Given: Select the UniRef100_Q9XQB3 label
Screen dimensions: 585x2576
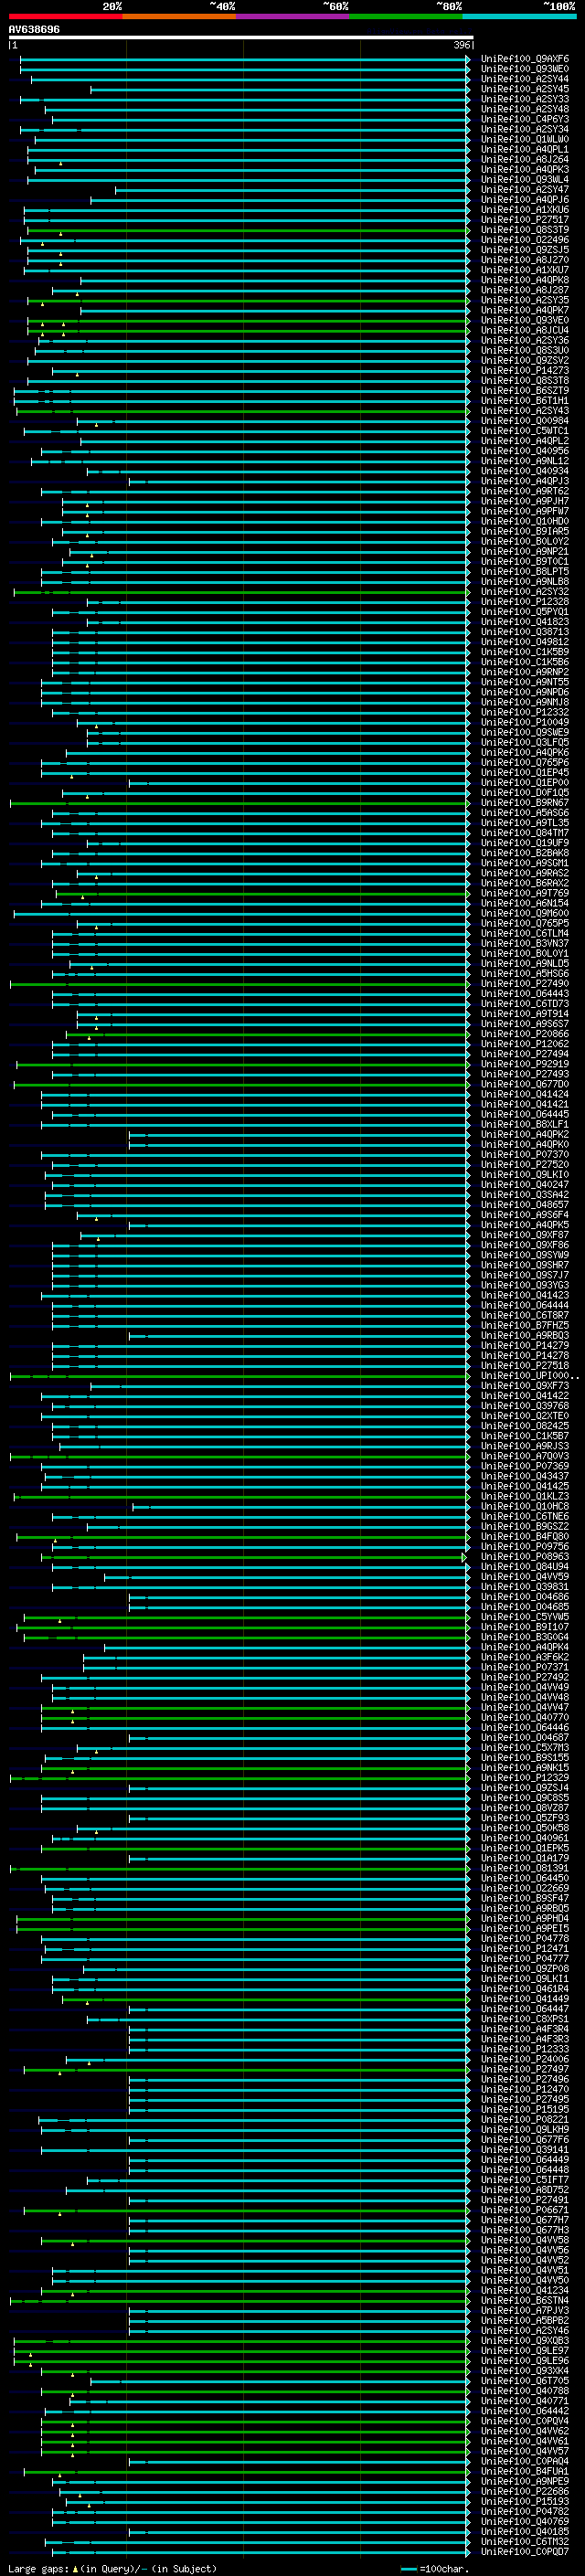Looking at the screenshot, I should (525, 2340).
